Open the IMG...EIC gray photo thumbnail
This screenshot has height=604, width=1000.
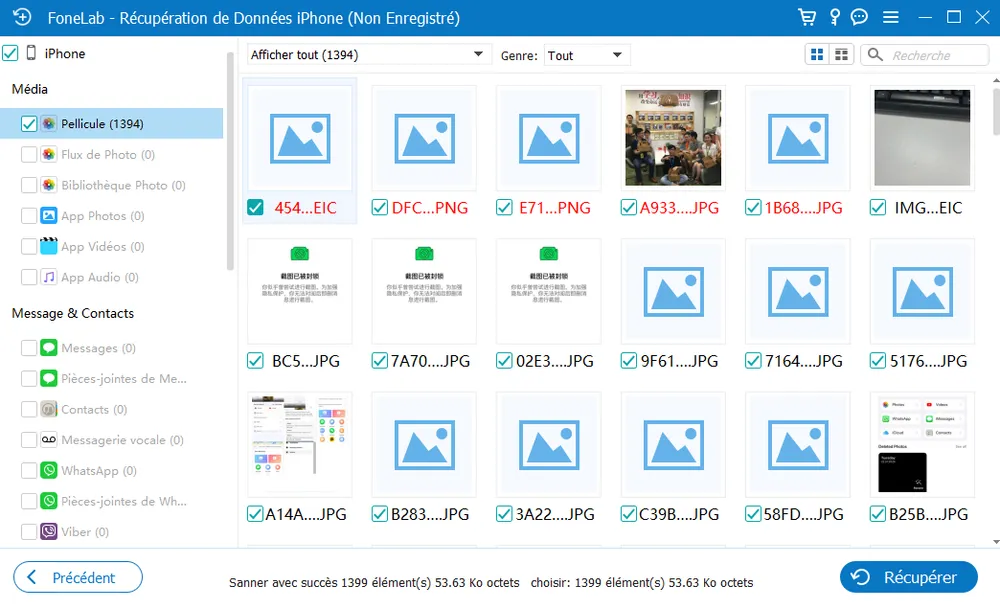click(922, 138)
